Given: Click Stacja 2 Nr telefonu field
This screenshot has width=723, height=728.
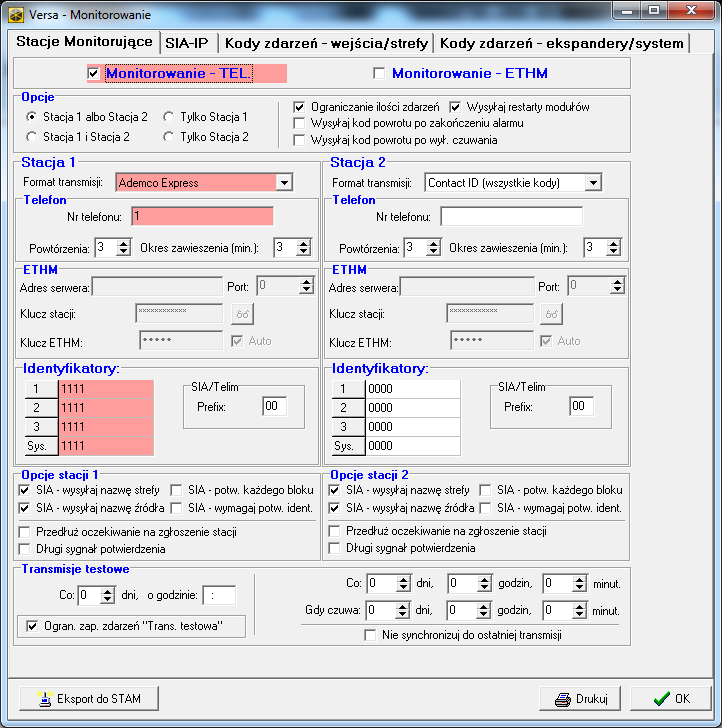Looking at the screenshot, I should (x=511, y=217).
